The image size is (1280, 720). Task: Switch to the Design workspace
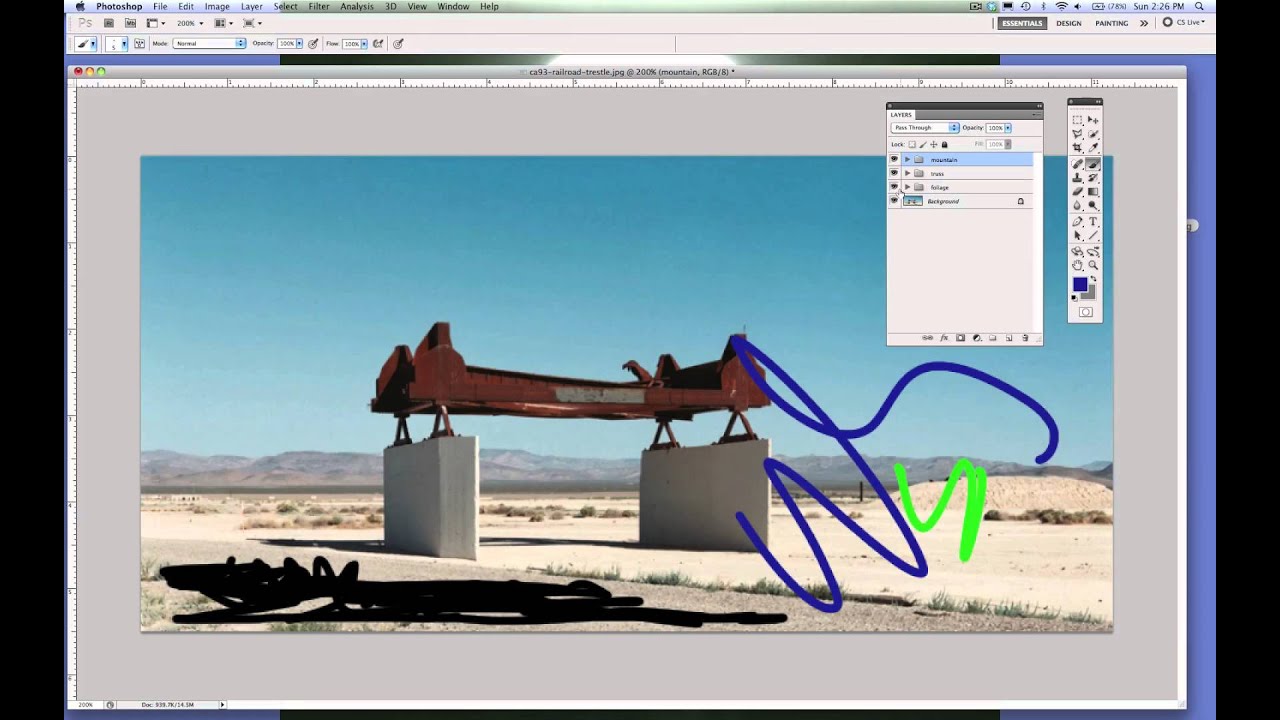(1069, 23)
